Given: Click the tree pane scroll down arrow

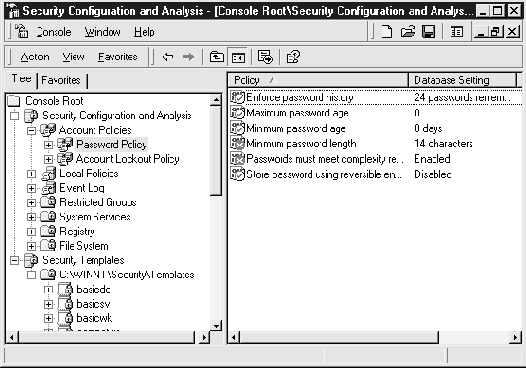Looking at the screenshot, I should [216, 325].
